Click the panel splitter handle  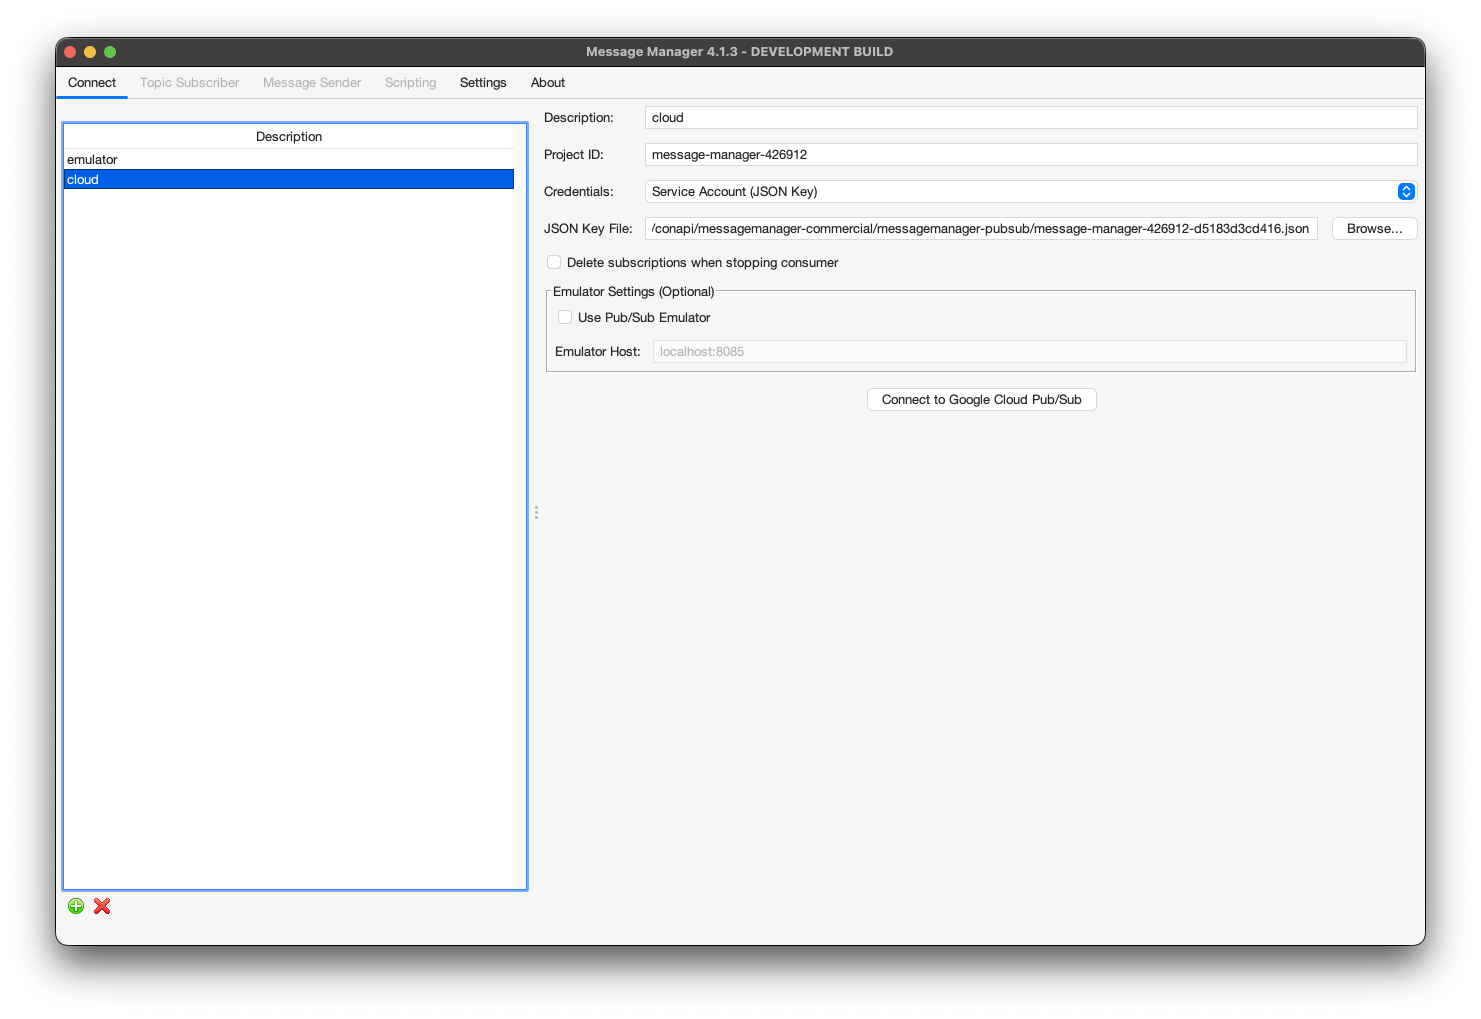(536, 512)
